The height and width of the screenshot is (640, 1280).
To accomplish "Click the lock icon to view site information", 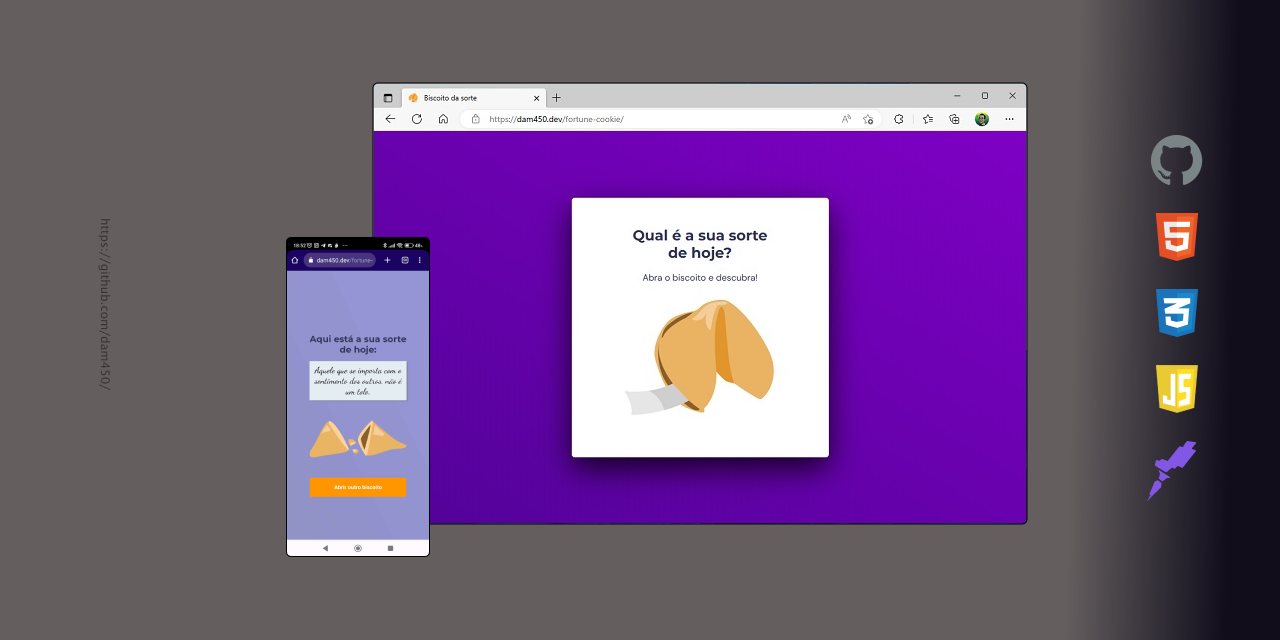I will click(x=474, y=118).
